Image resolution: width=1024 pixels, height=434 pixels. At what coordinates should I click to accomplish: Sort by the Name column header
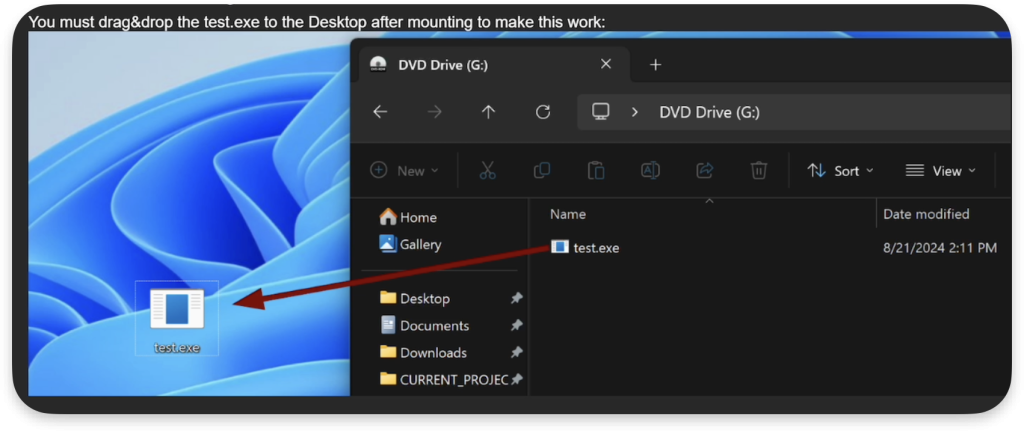click(x=568, y=214)
